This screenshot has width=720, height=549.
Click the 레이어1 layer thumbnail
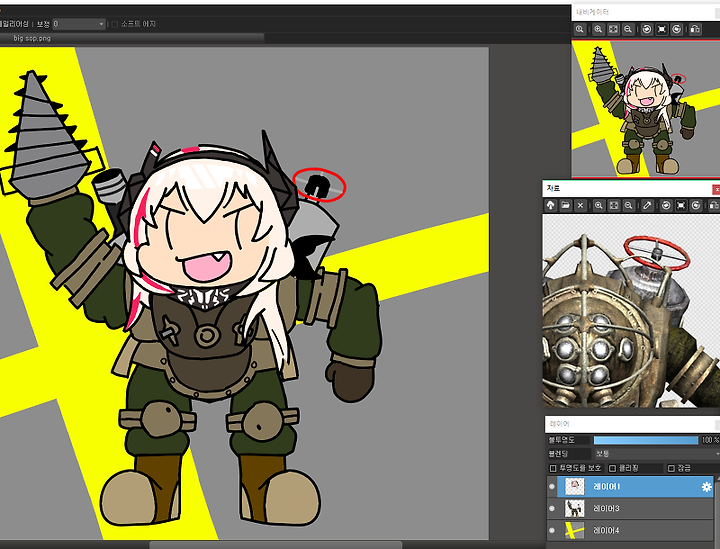(x=574, y=487)
